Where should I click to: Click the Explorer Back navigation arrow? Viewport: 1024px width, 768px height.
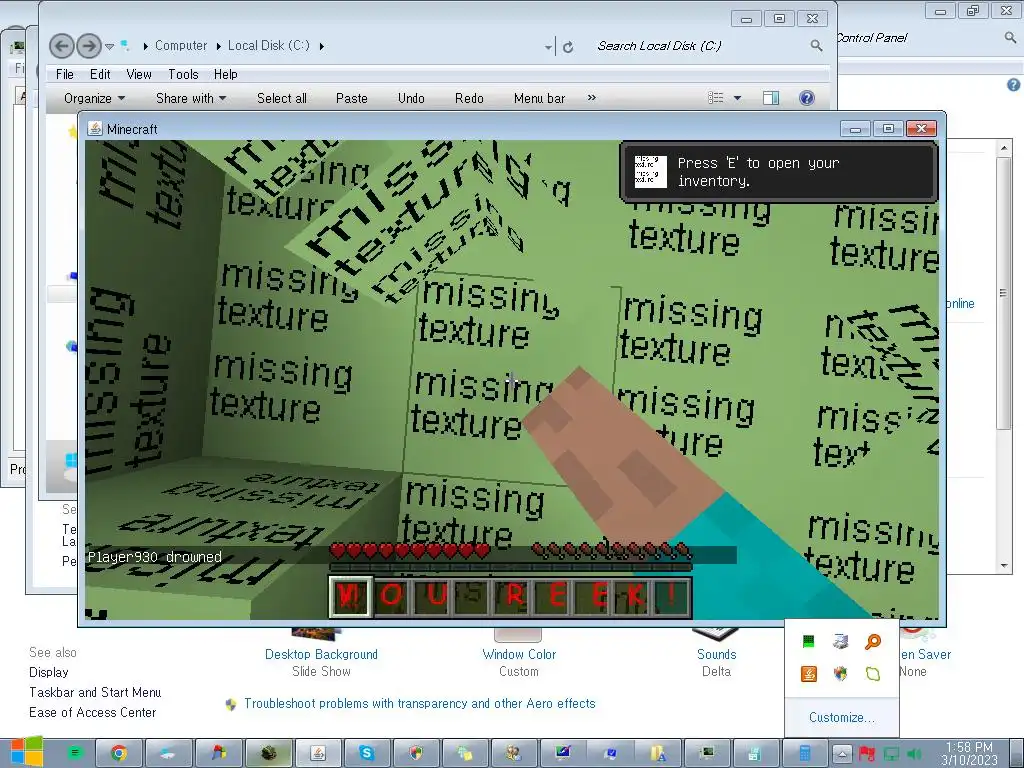(62, 46)
